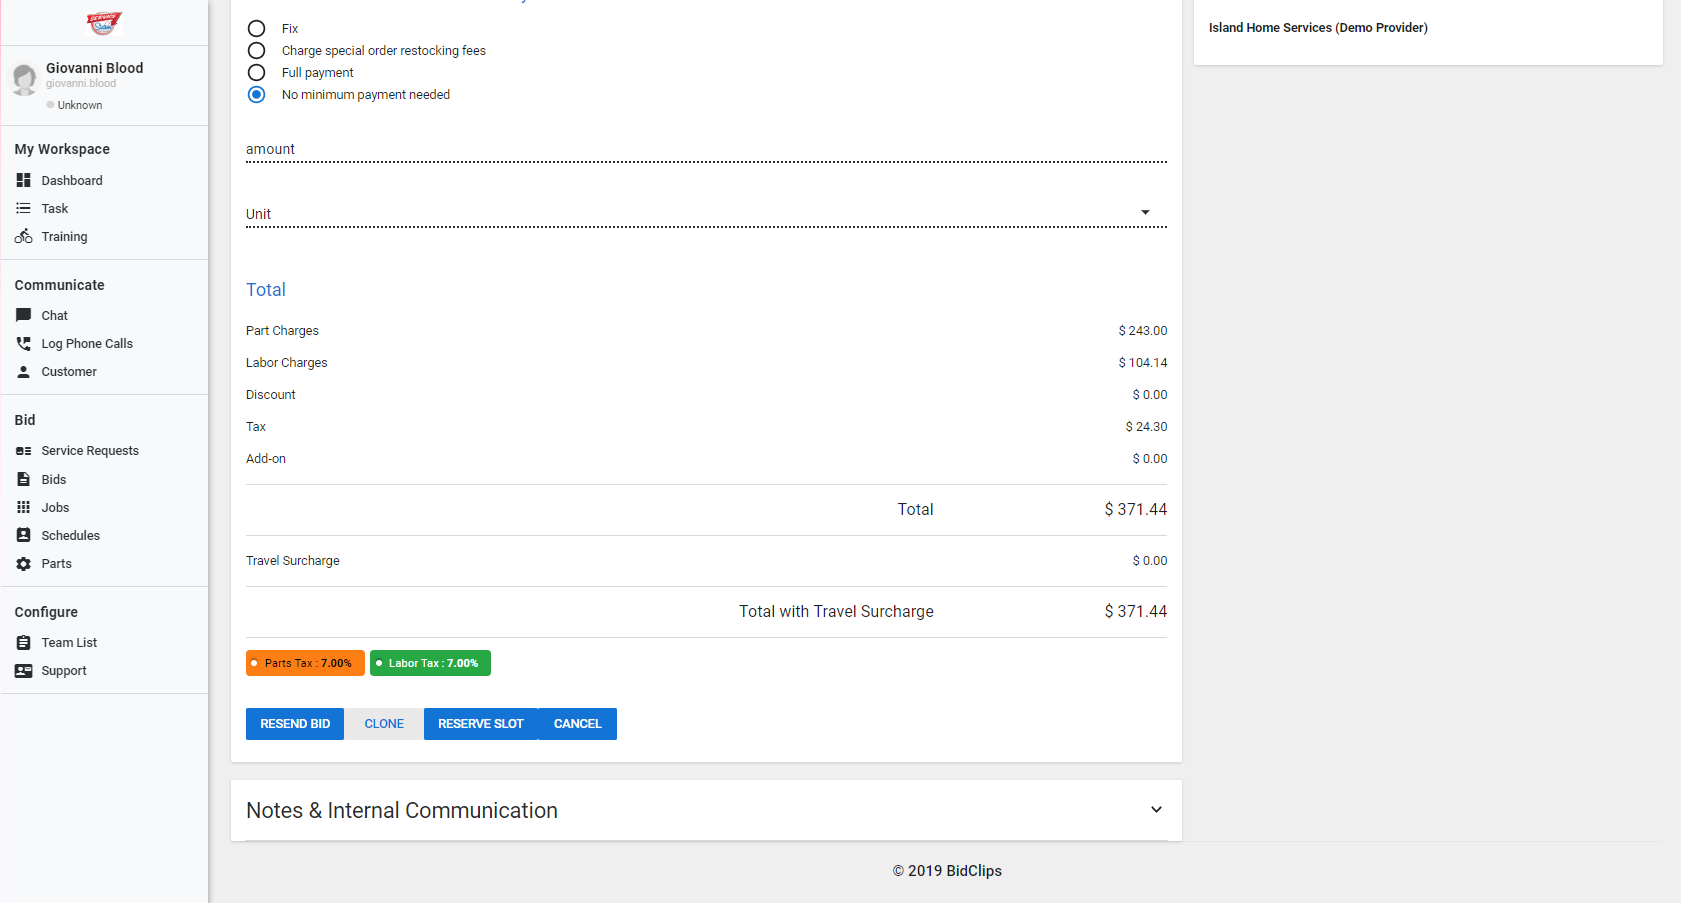This screenshot has width=1681, height=903.
Task: Click the RESERVE SLOT button
Action: (x=481, y=724)
